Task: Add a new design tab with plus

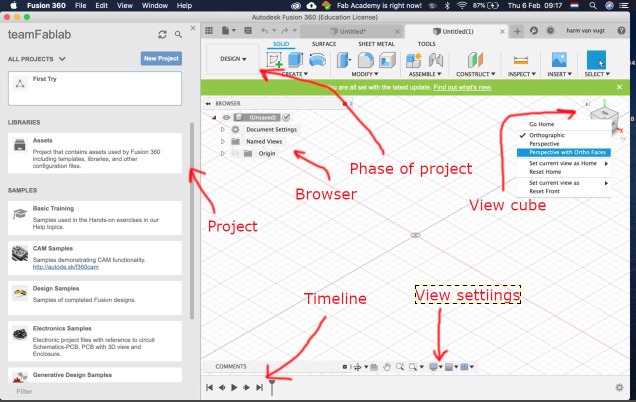Action: tap(517, 31)
